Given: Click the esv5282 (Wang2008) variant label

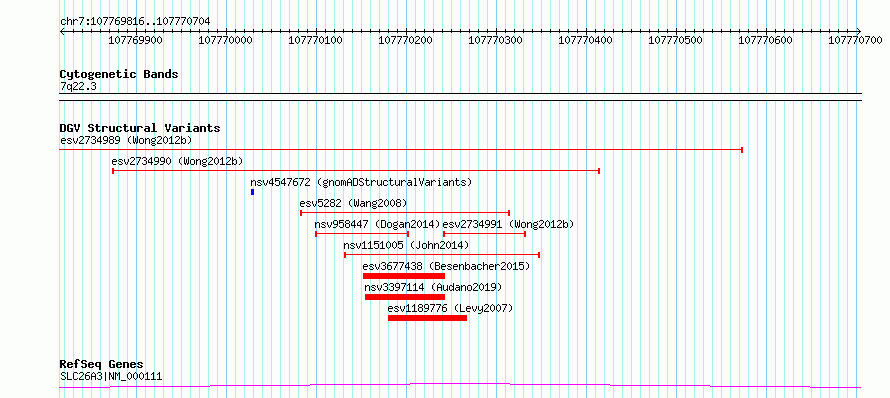Looking at the screenshot, I should 353,203.
